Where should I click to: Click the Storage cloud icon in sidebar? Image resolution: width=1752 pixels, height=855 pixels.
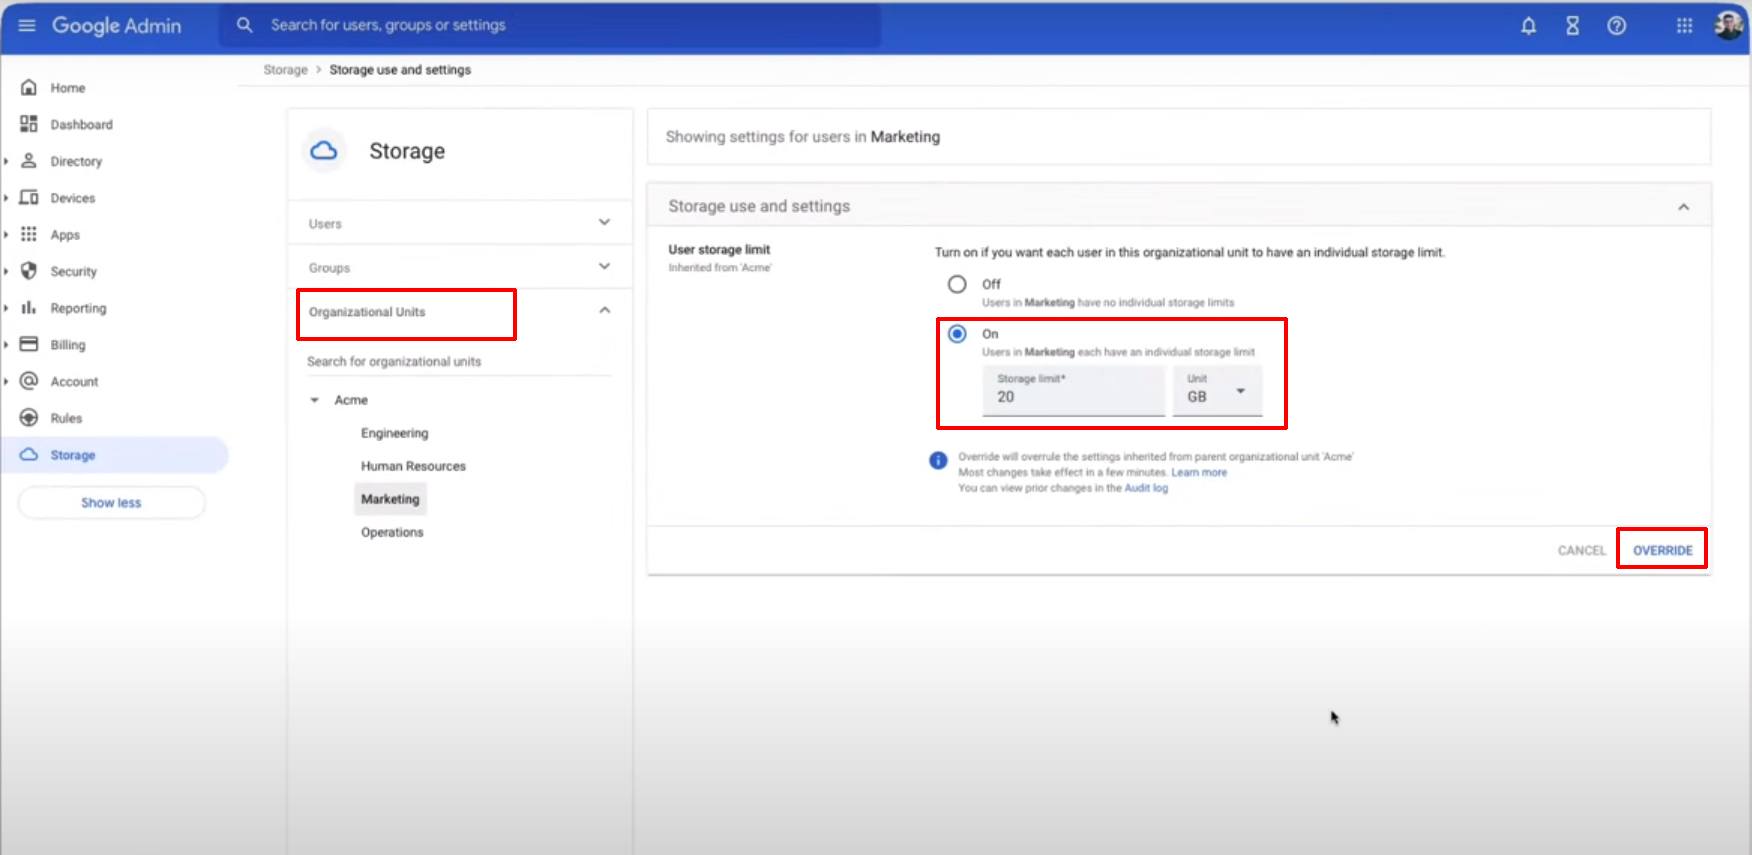[x=29, y=454]
